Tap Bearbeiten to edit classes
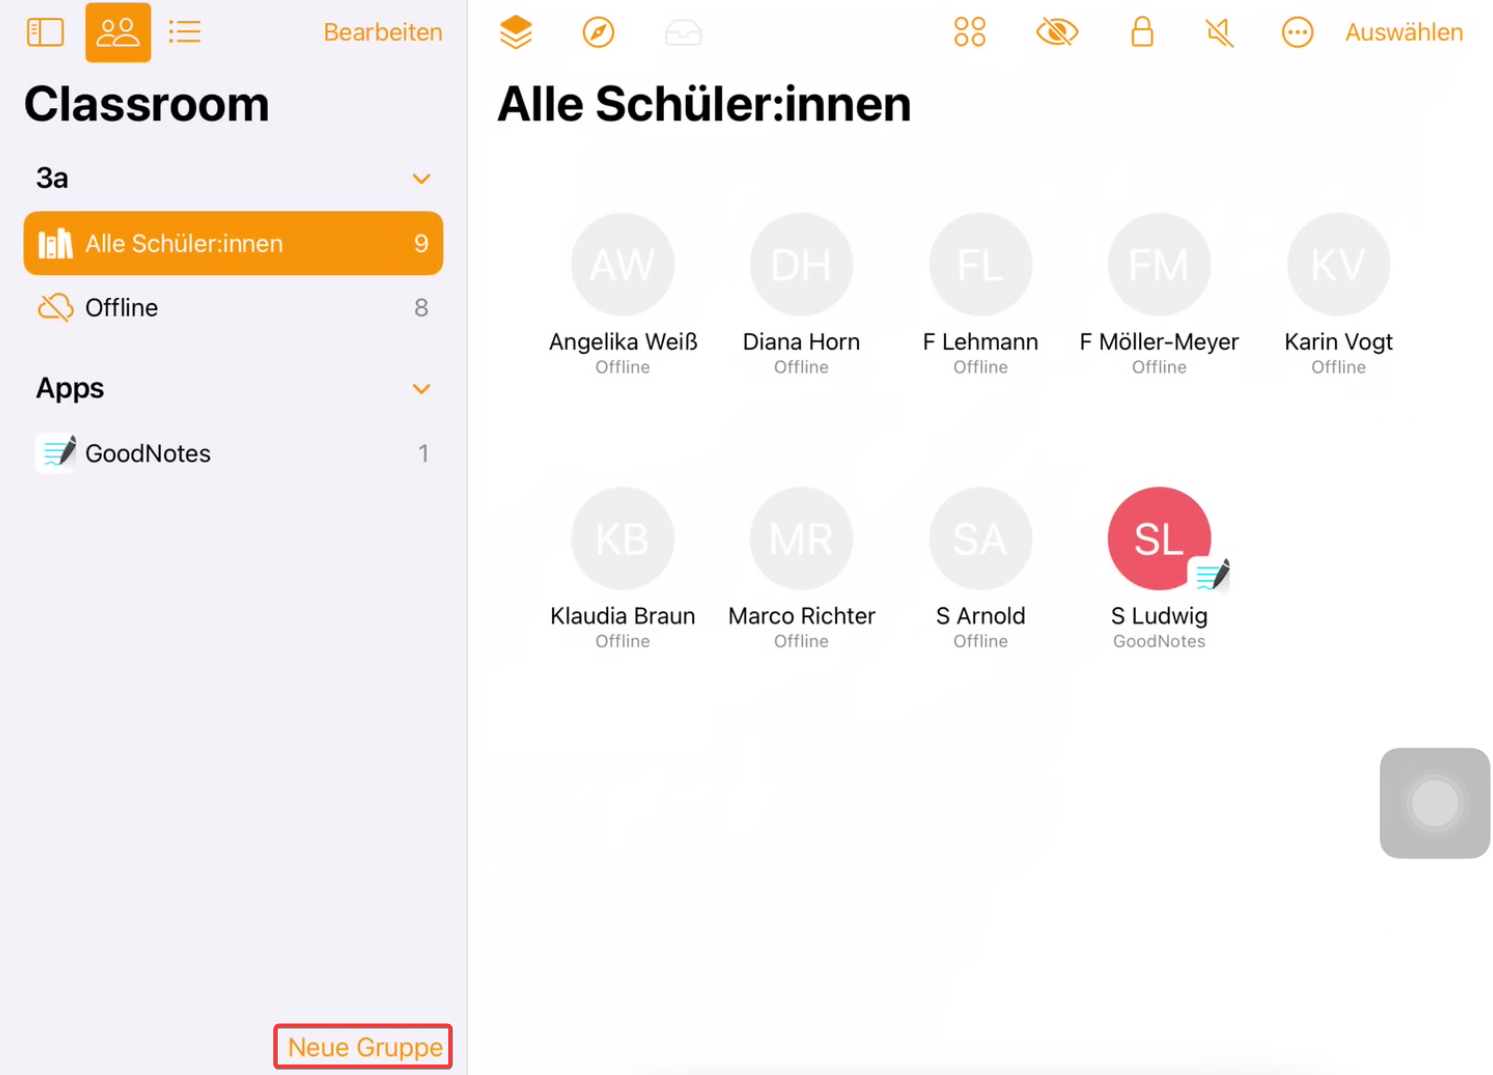Viewport: 1493px width, 1075px height. pyautogui.click(x=382, y=32)
